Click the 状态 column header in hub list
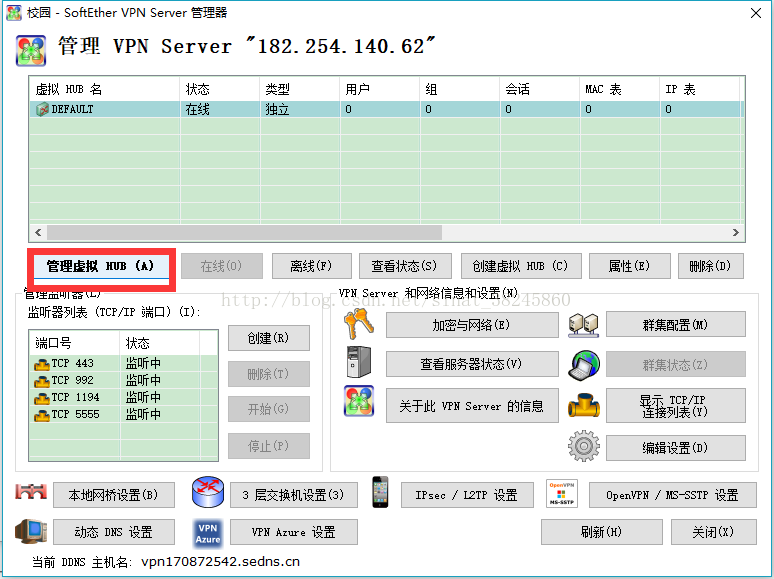774x579 pixels. pos(219,89)
